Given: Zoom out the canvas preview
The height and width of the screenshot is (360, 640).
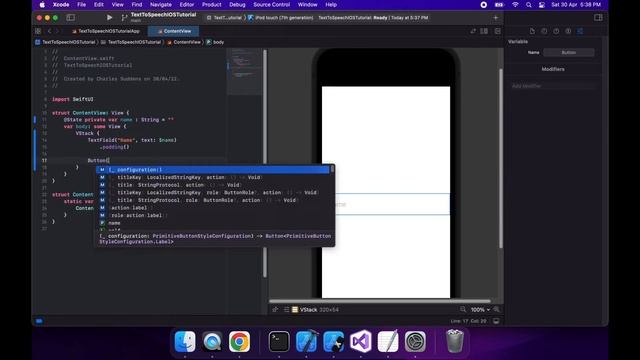Looking at the screenshot, I should point(462,310).
